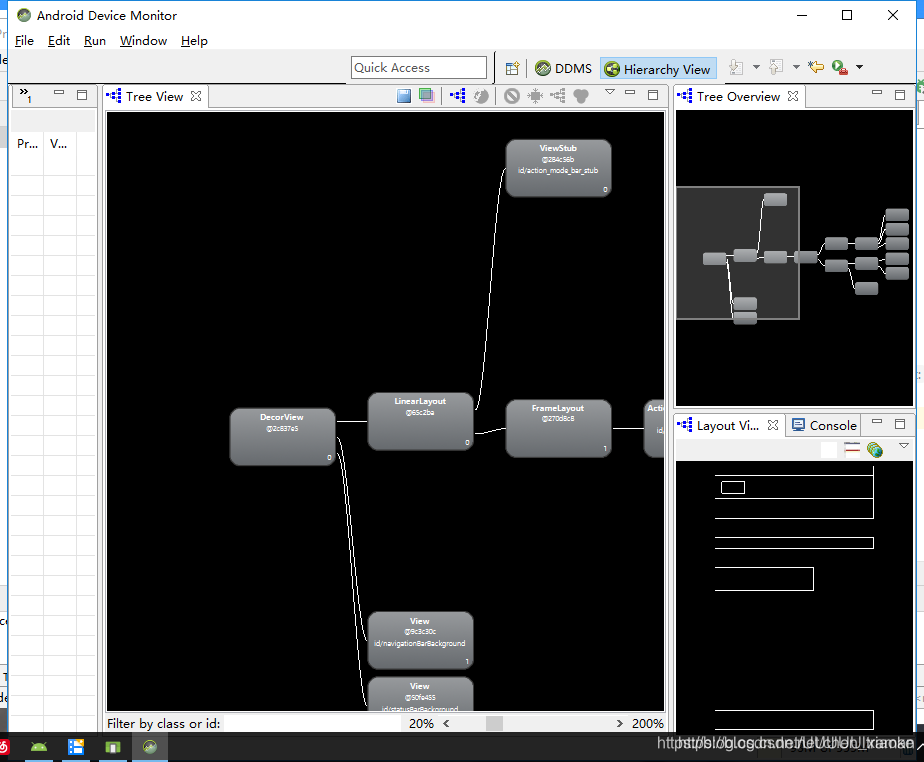Maximize the Layout View panel
The width and height of the screenshot is (924, 762).
[x=900, y=424]
